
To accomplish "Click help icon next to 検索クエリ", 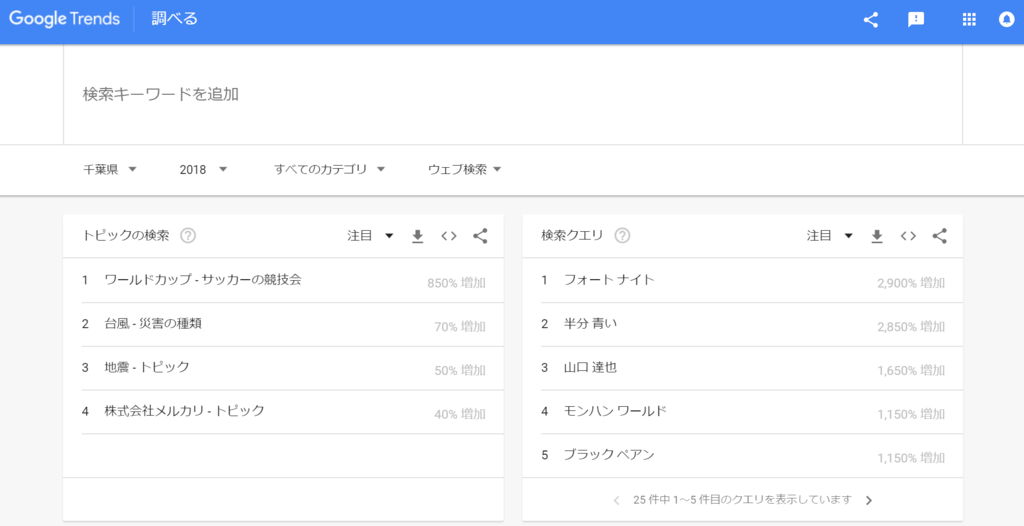I will 622,236.
